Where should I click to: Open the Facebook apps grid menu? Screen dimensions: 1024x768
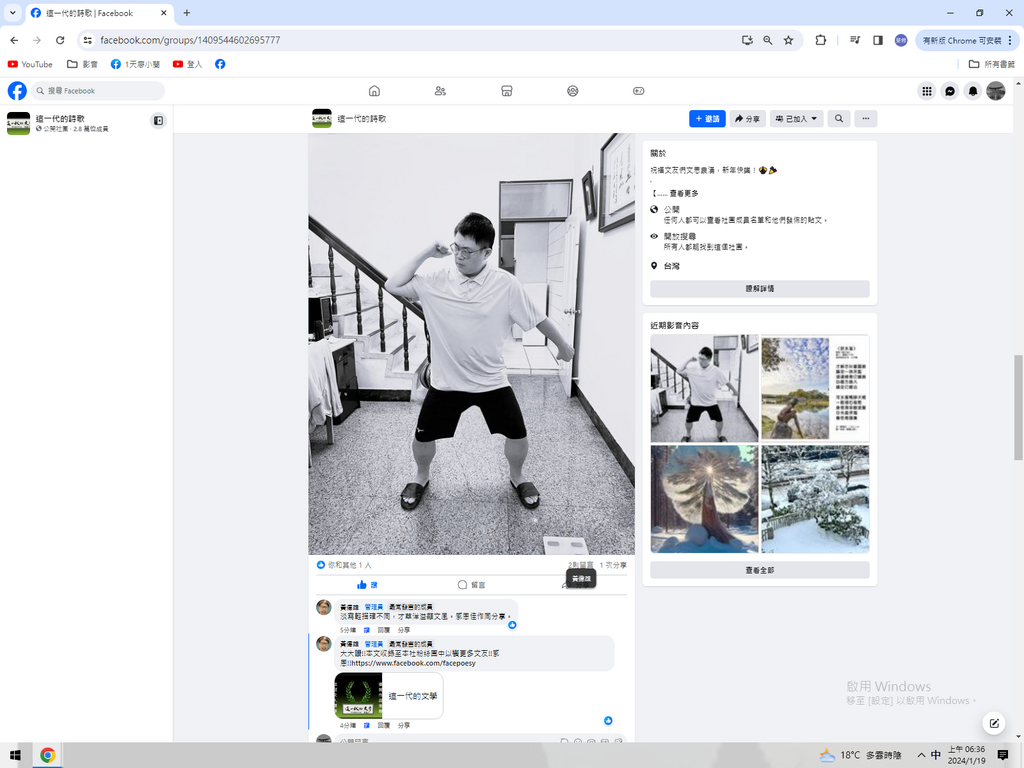927,91
